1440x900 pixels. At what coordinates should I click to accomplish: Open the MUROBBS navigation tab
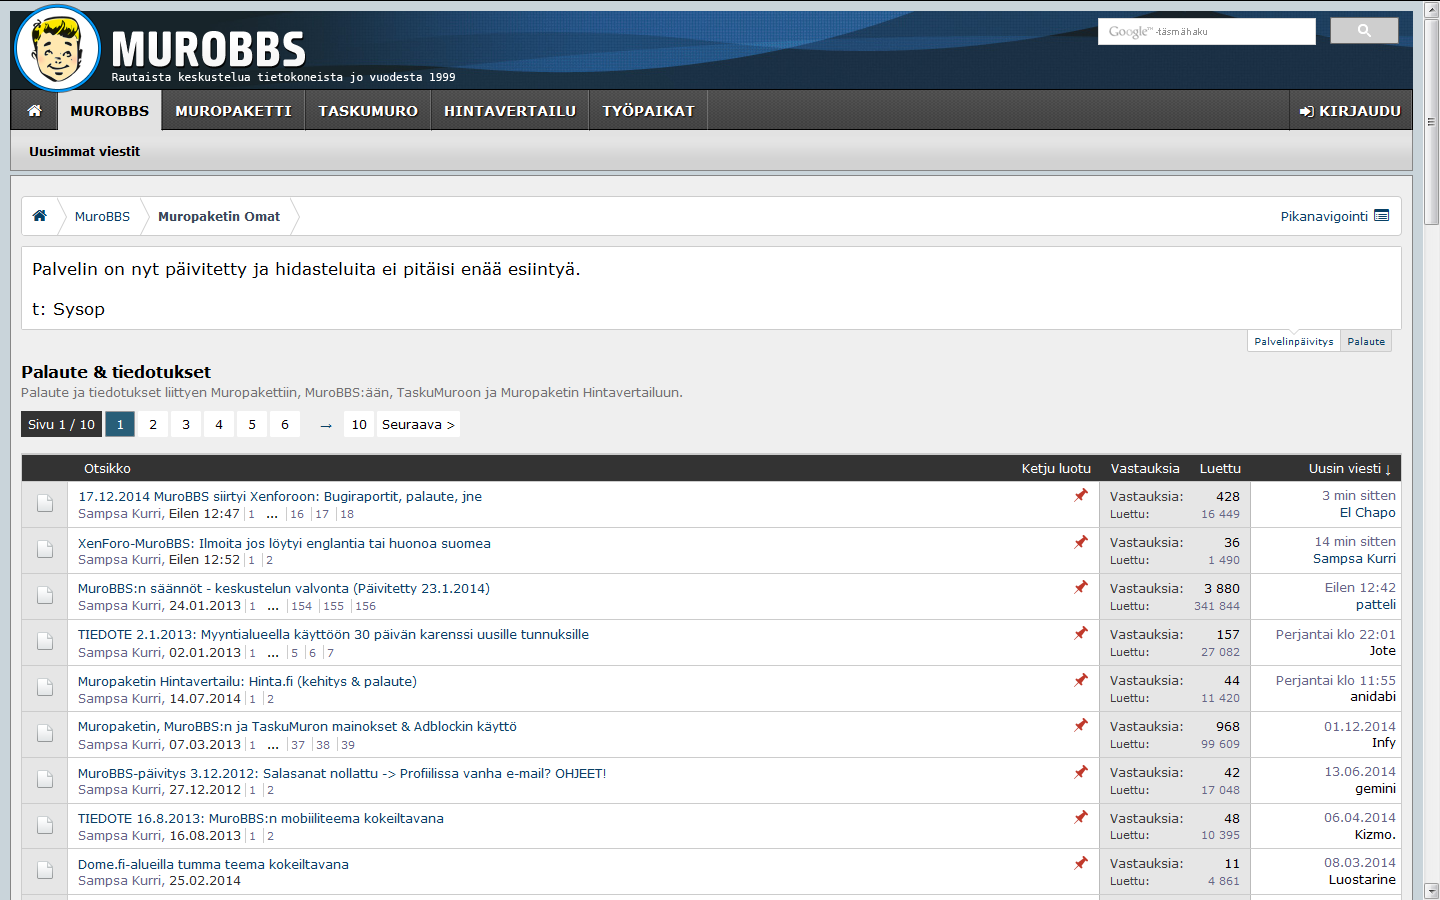[110, 111]
